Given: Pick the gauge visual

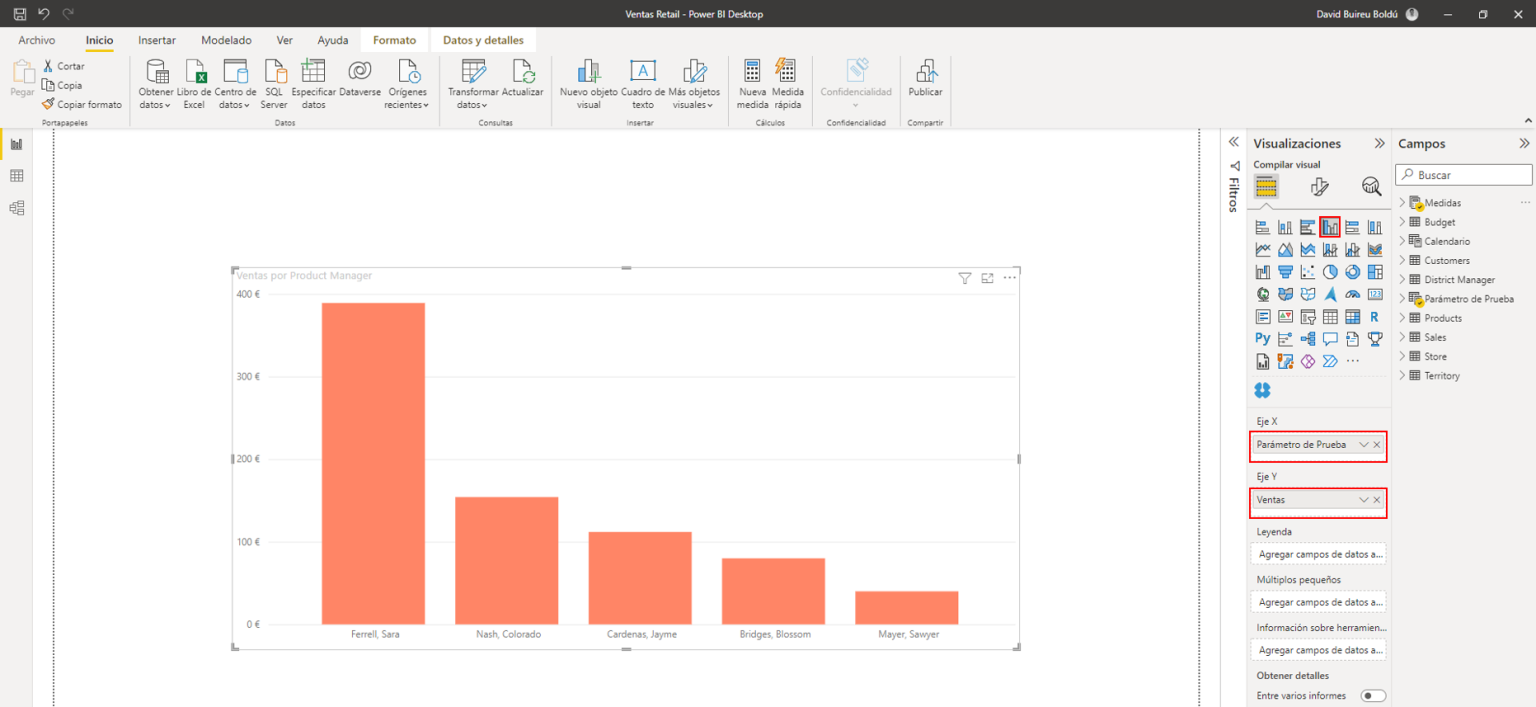Looking at the screenshot, I should click(x=1353, y=294).
